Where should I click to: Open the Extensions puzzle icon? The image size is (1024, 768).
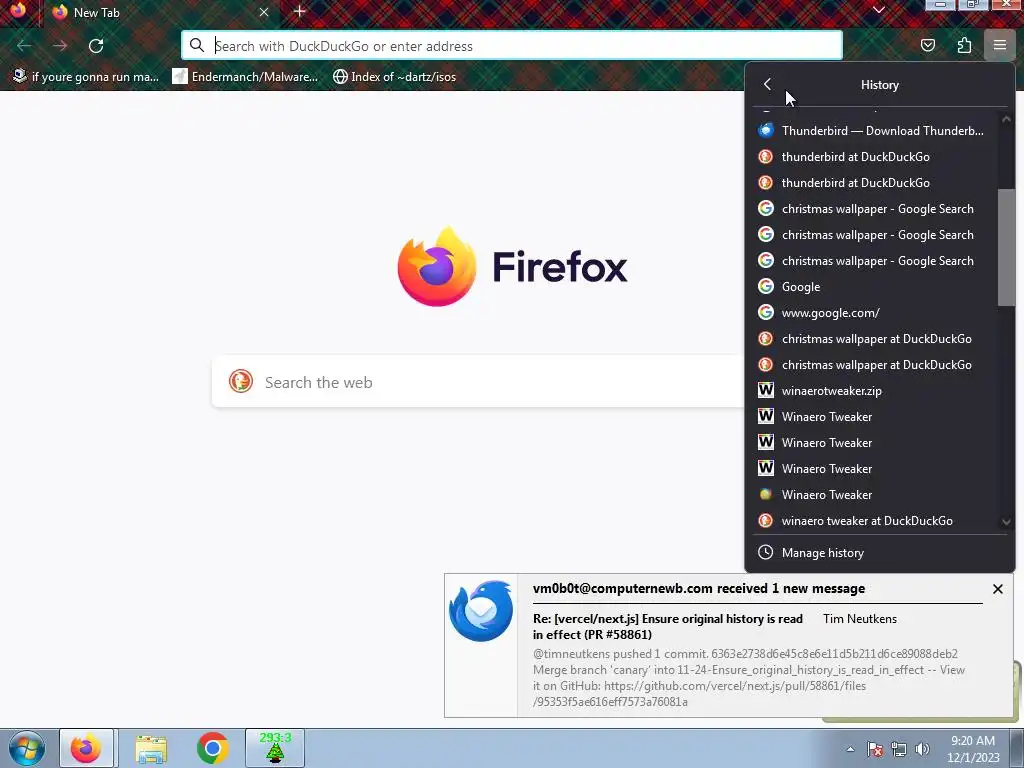964,45
